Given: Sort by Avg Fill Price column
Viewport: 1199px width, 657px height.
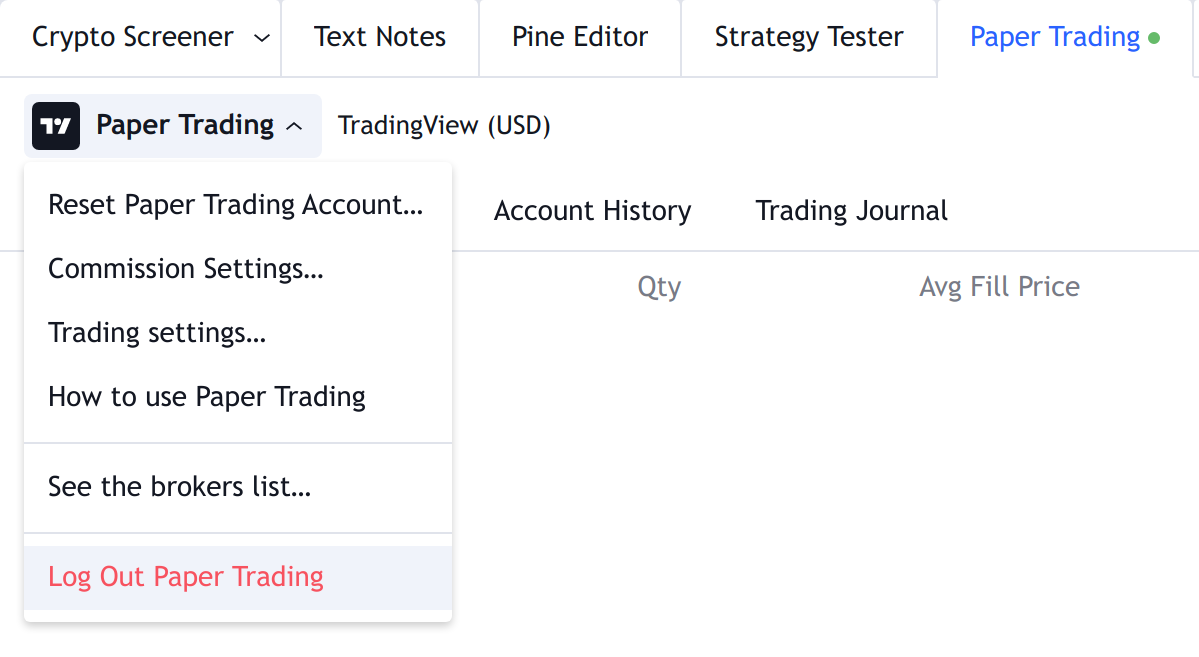Looking at the screenshot, I should pyautogui.click(x=999, y=287).
